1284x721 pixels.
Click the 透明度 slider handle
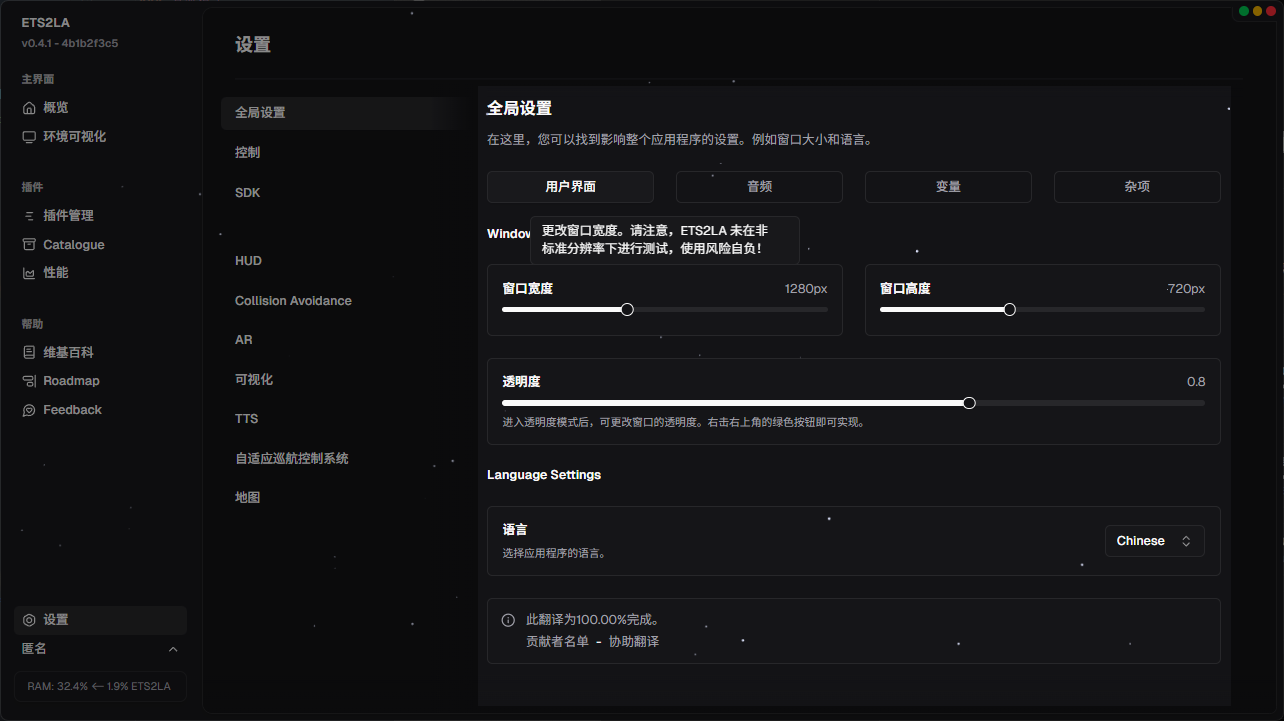[x=969, y=403]
